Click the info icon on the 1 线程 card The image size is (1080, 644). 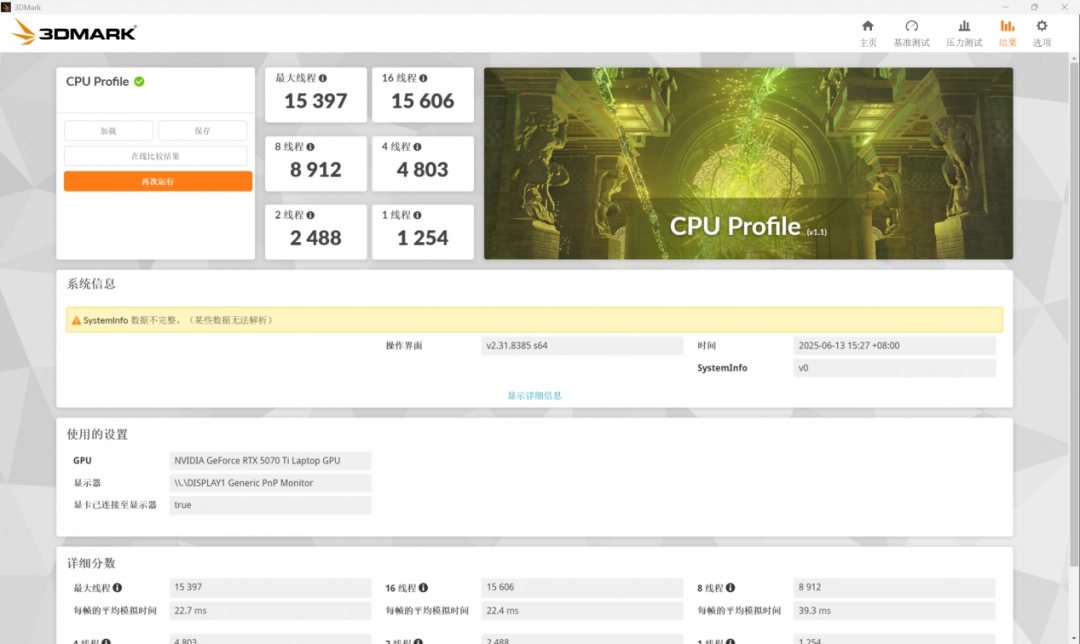[417, 215]
